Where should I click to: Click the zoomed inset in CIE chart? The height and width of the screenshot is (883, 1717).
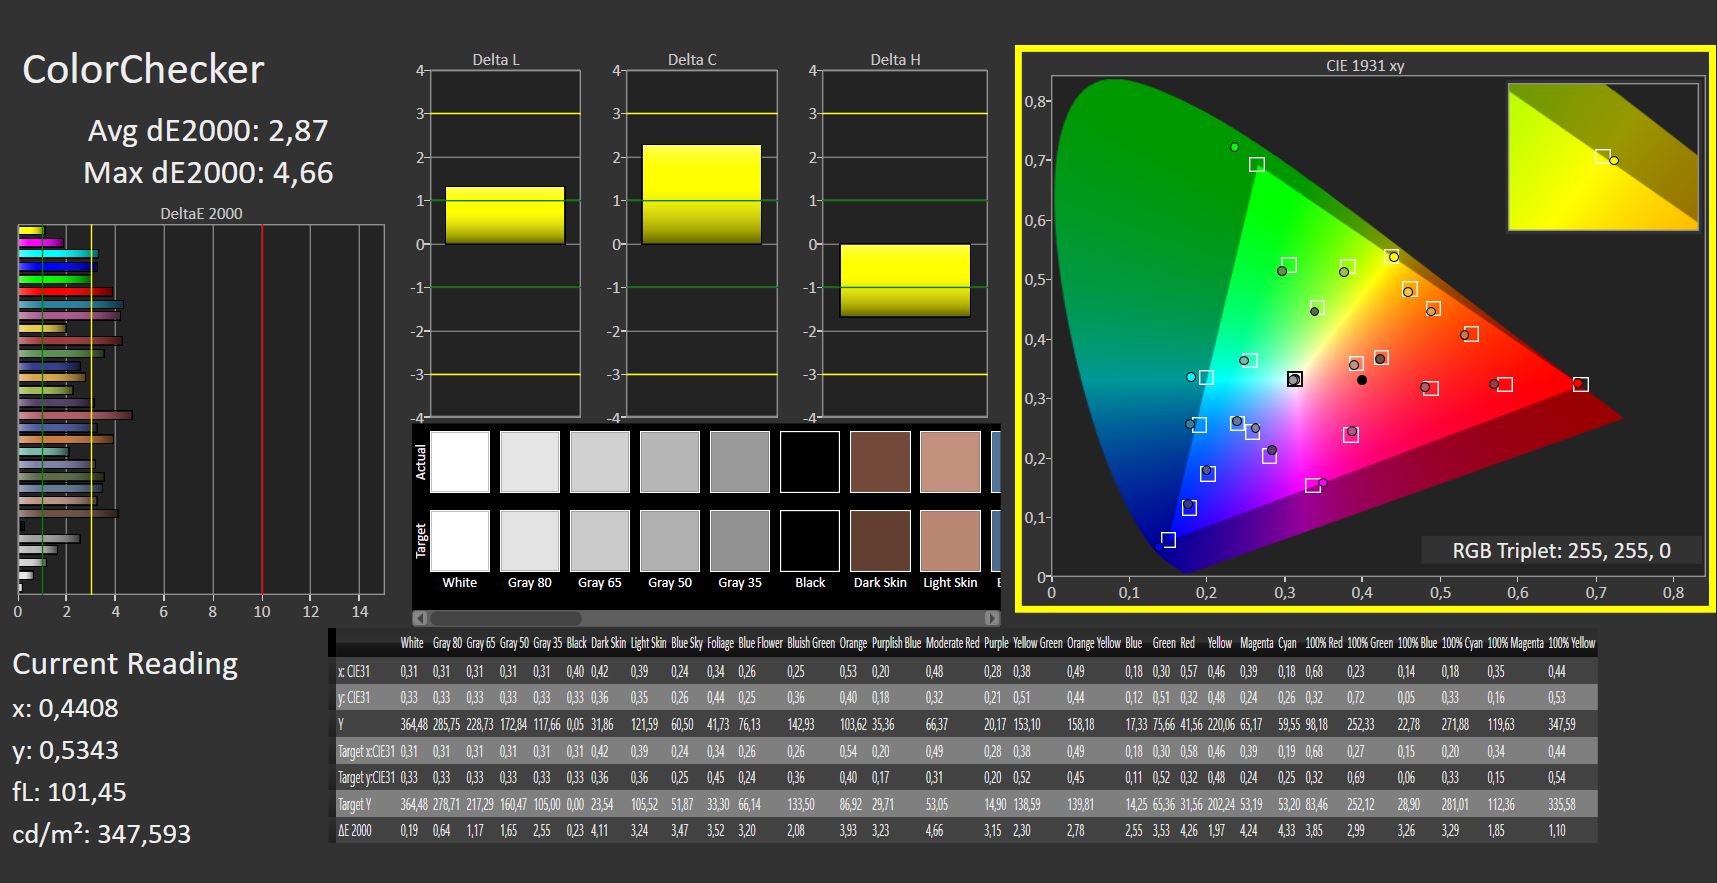(x=1603, y=157)
